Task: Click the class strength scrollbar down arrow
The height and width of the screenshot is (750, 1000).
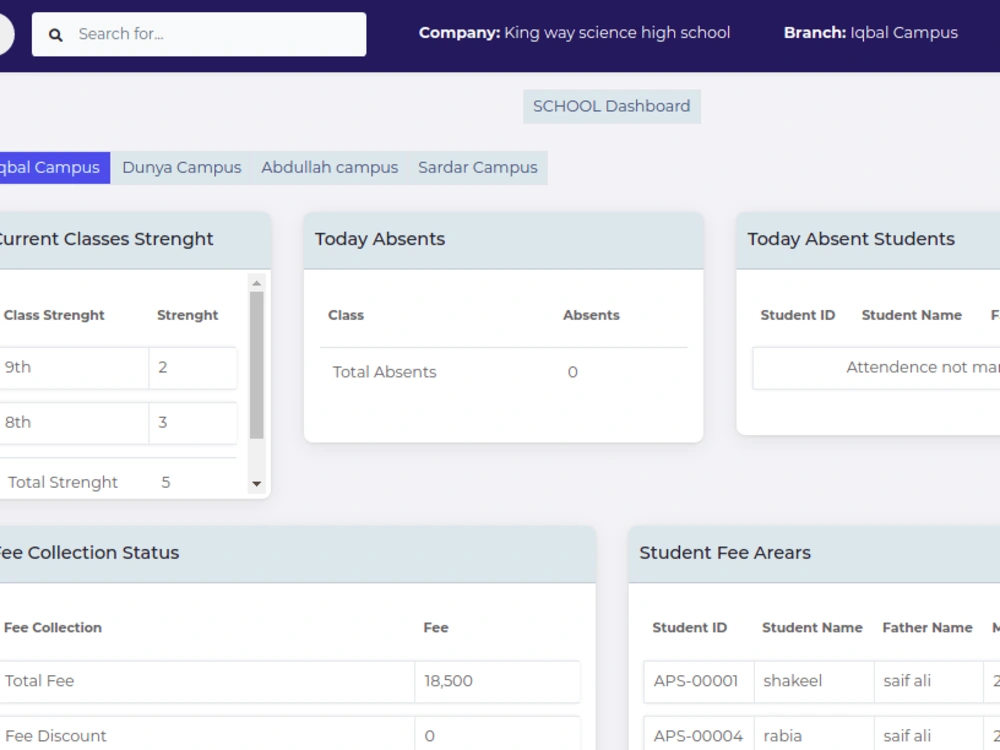Action: [256, 484]
